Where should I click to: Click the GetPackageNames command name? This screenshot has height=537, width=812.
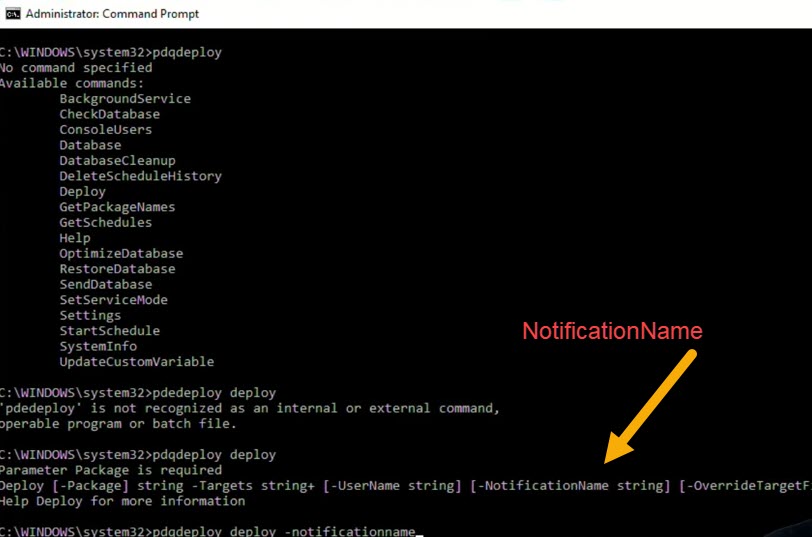pos(118,207)
